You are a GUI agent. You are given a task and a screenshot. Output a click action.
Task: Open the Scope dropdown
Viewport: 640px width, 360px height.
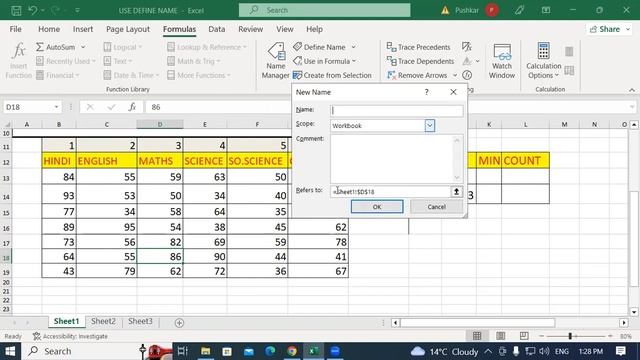[430, 125]
